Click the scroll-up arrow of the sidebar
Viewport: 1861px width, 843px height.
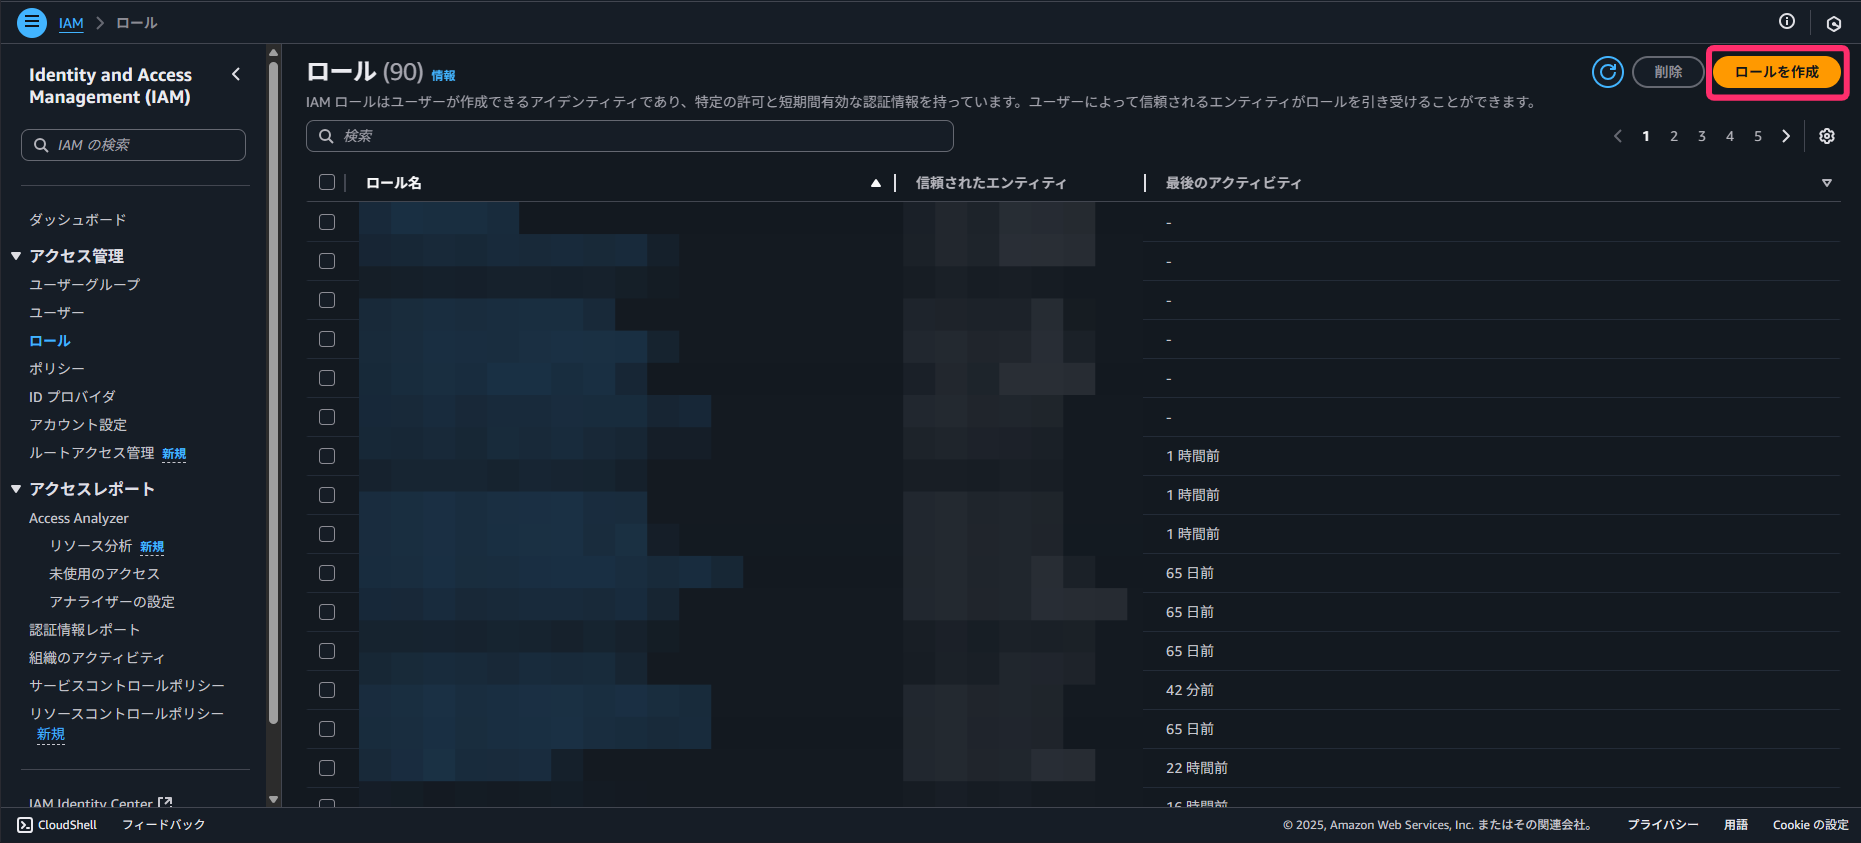pos(273,53)
